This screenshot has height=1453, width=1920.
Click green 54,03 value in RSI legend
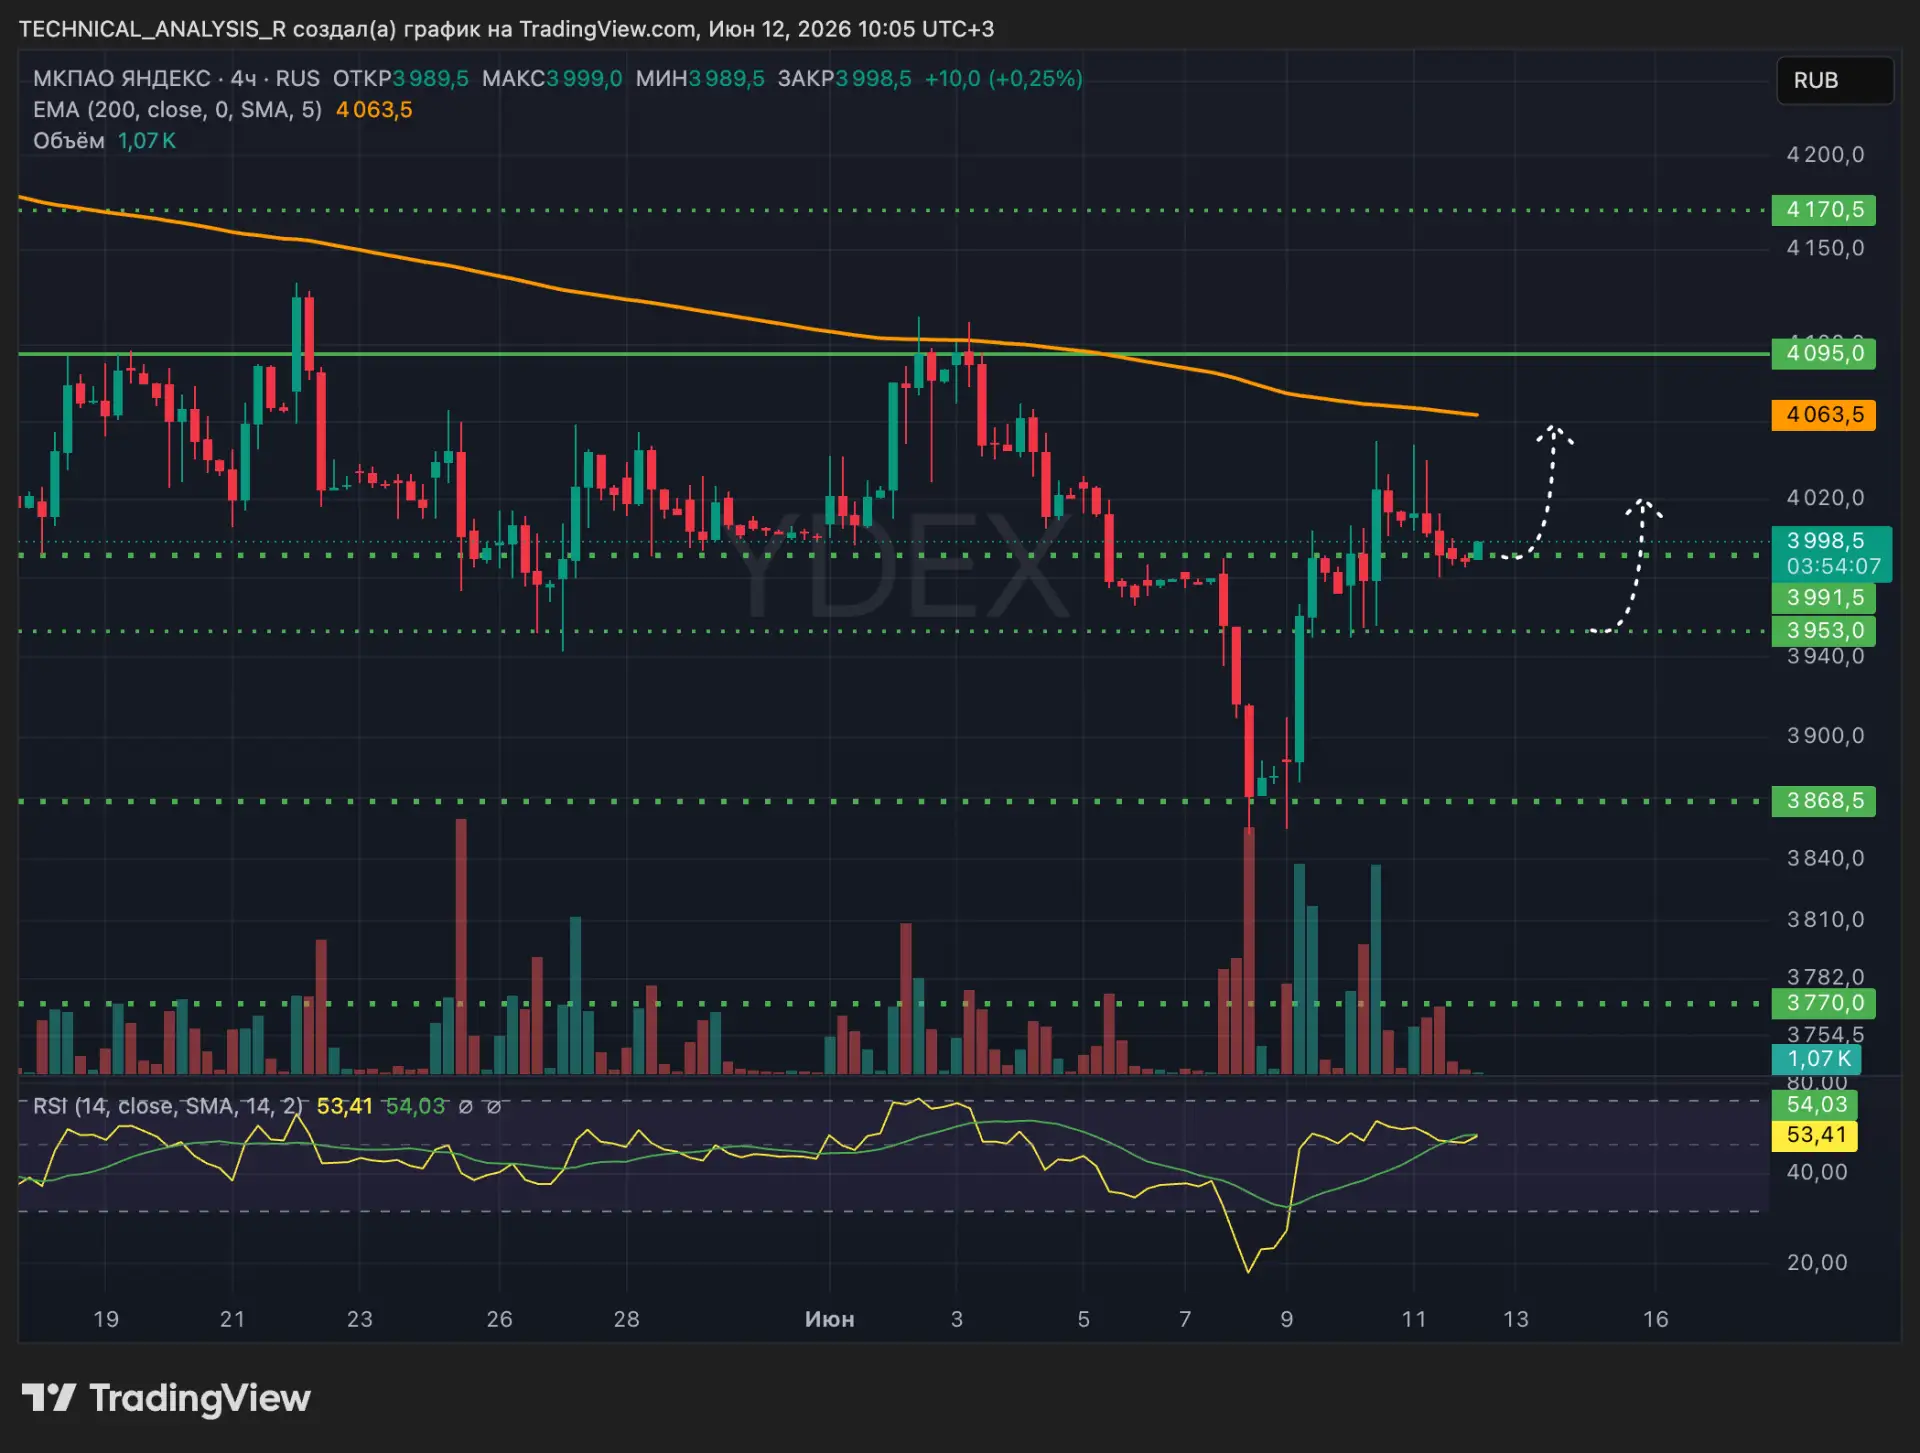(x=415, y=1106)
